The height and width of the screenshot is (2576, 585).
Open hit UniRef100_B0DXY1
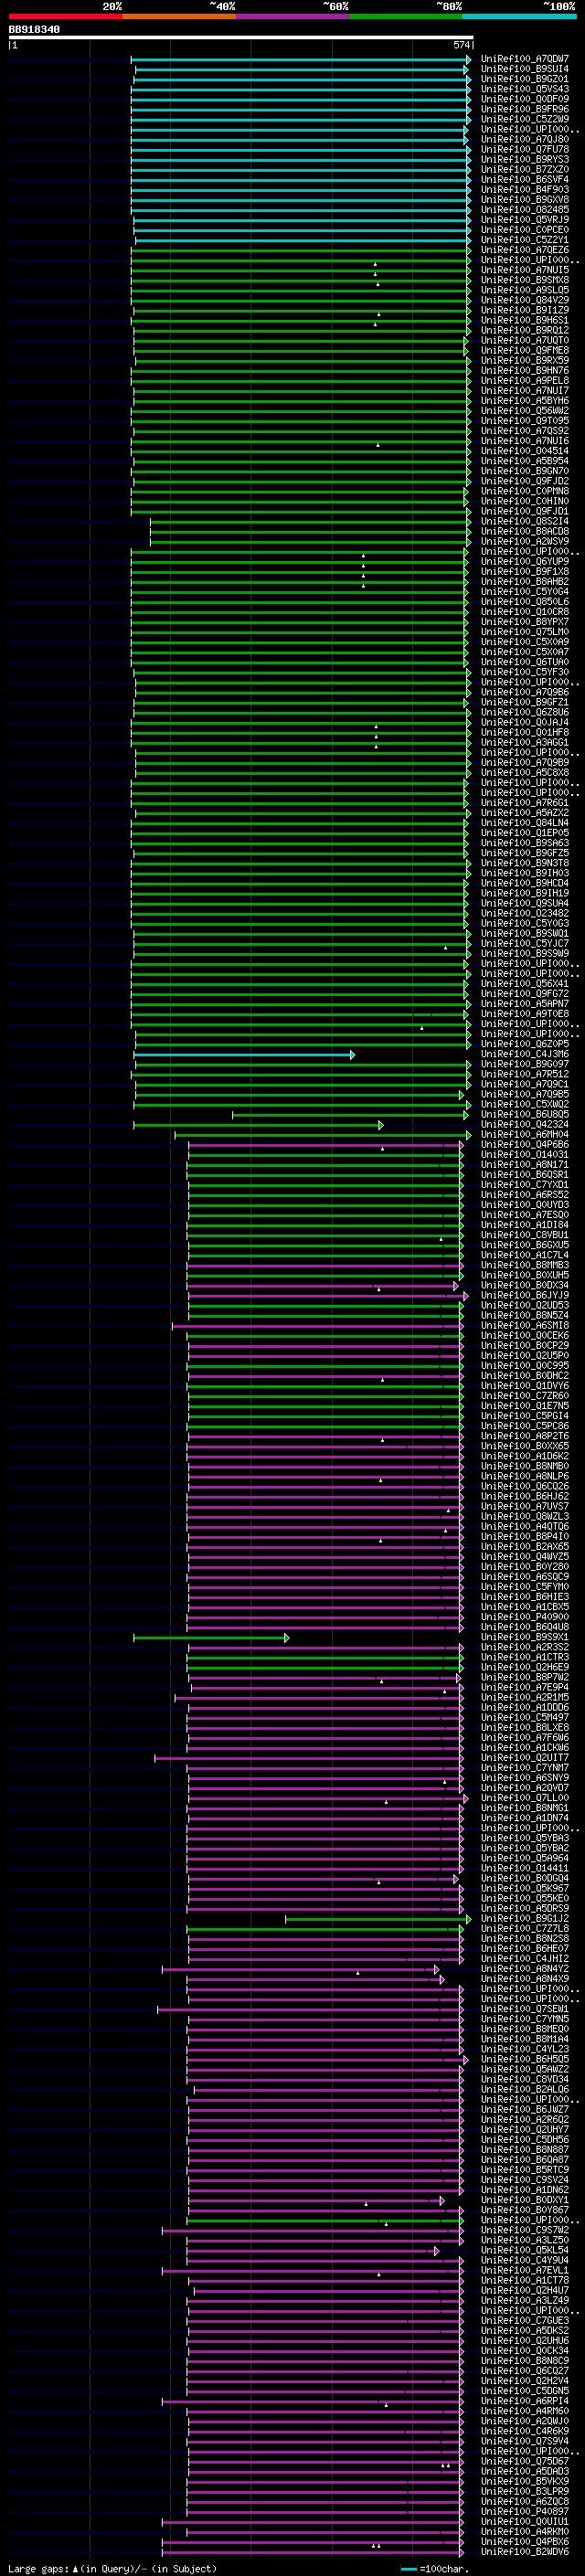[x=525, y=2200]
